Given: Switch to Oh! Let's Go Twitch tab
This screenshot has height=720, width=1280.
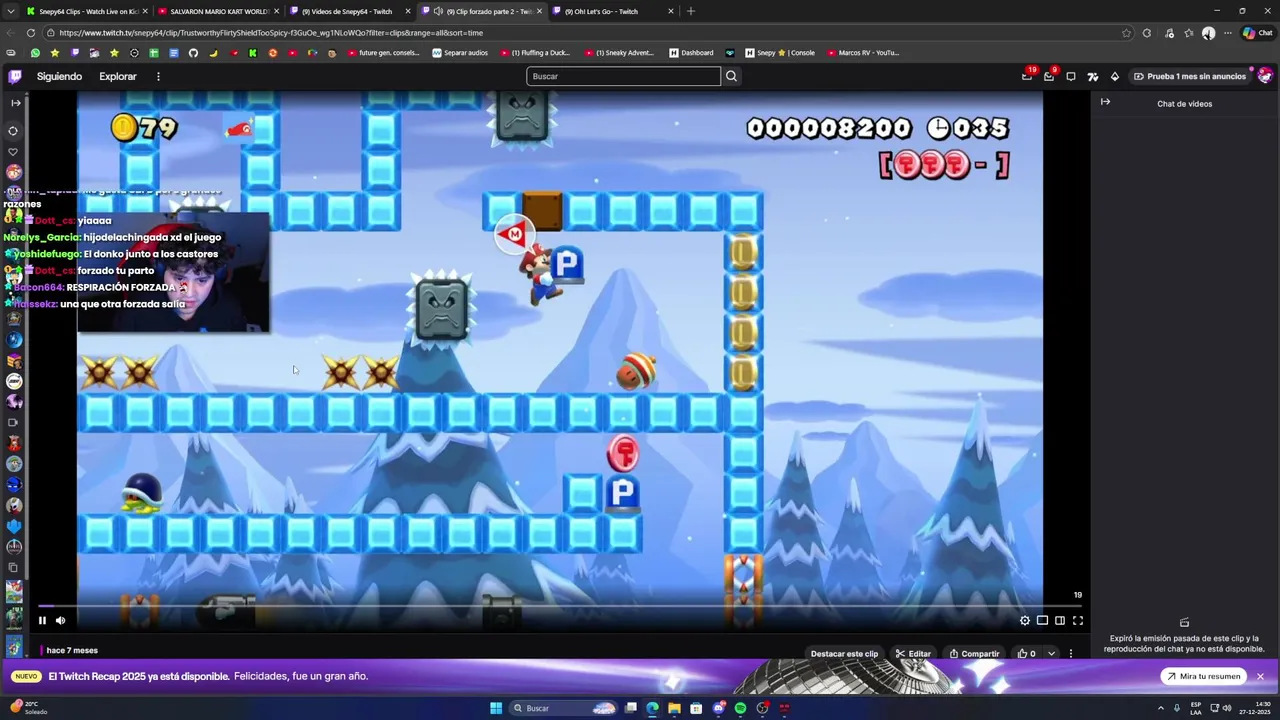Looking at the screenshot, I should [x=615, y=11].
